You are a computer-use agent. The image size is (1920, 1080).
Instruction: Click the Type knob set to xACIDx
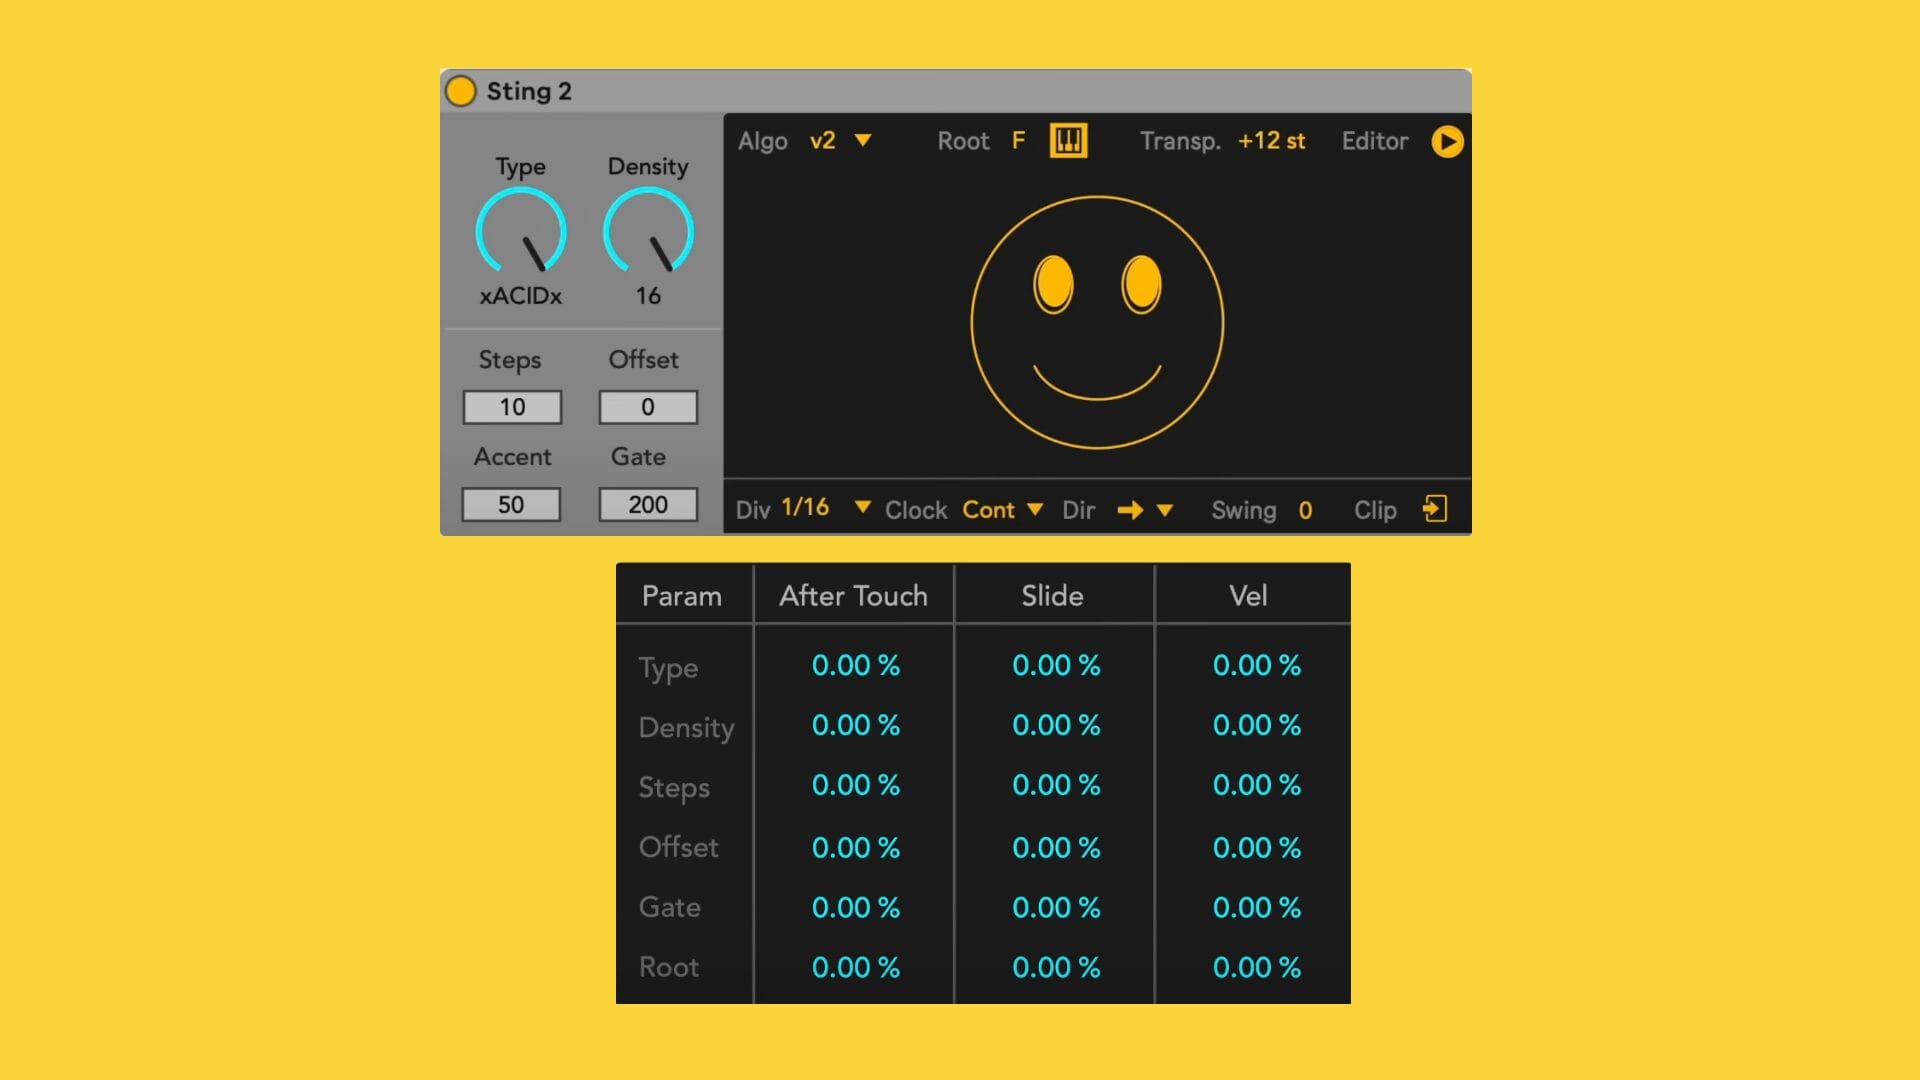(521, 232)
